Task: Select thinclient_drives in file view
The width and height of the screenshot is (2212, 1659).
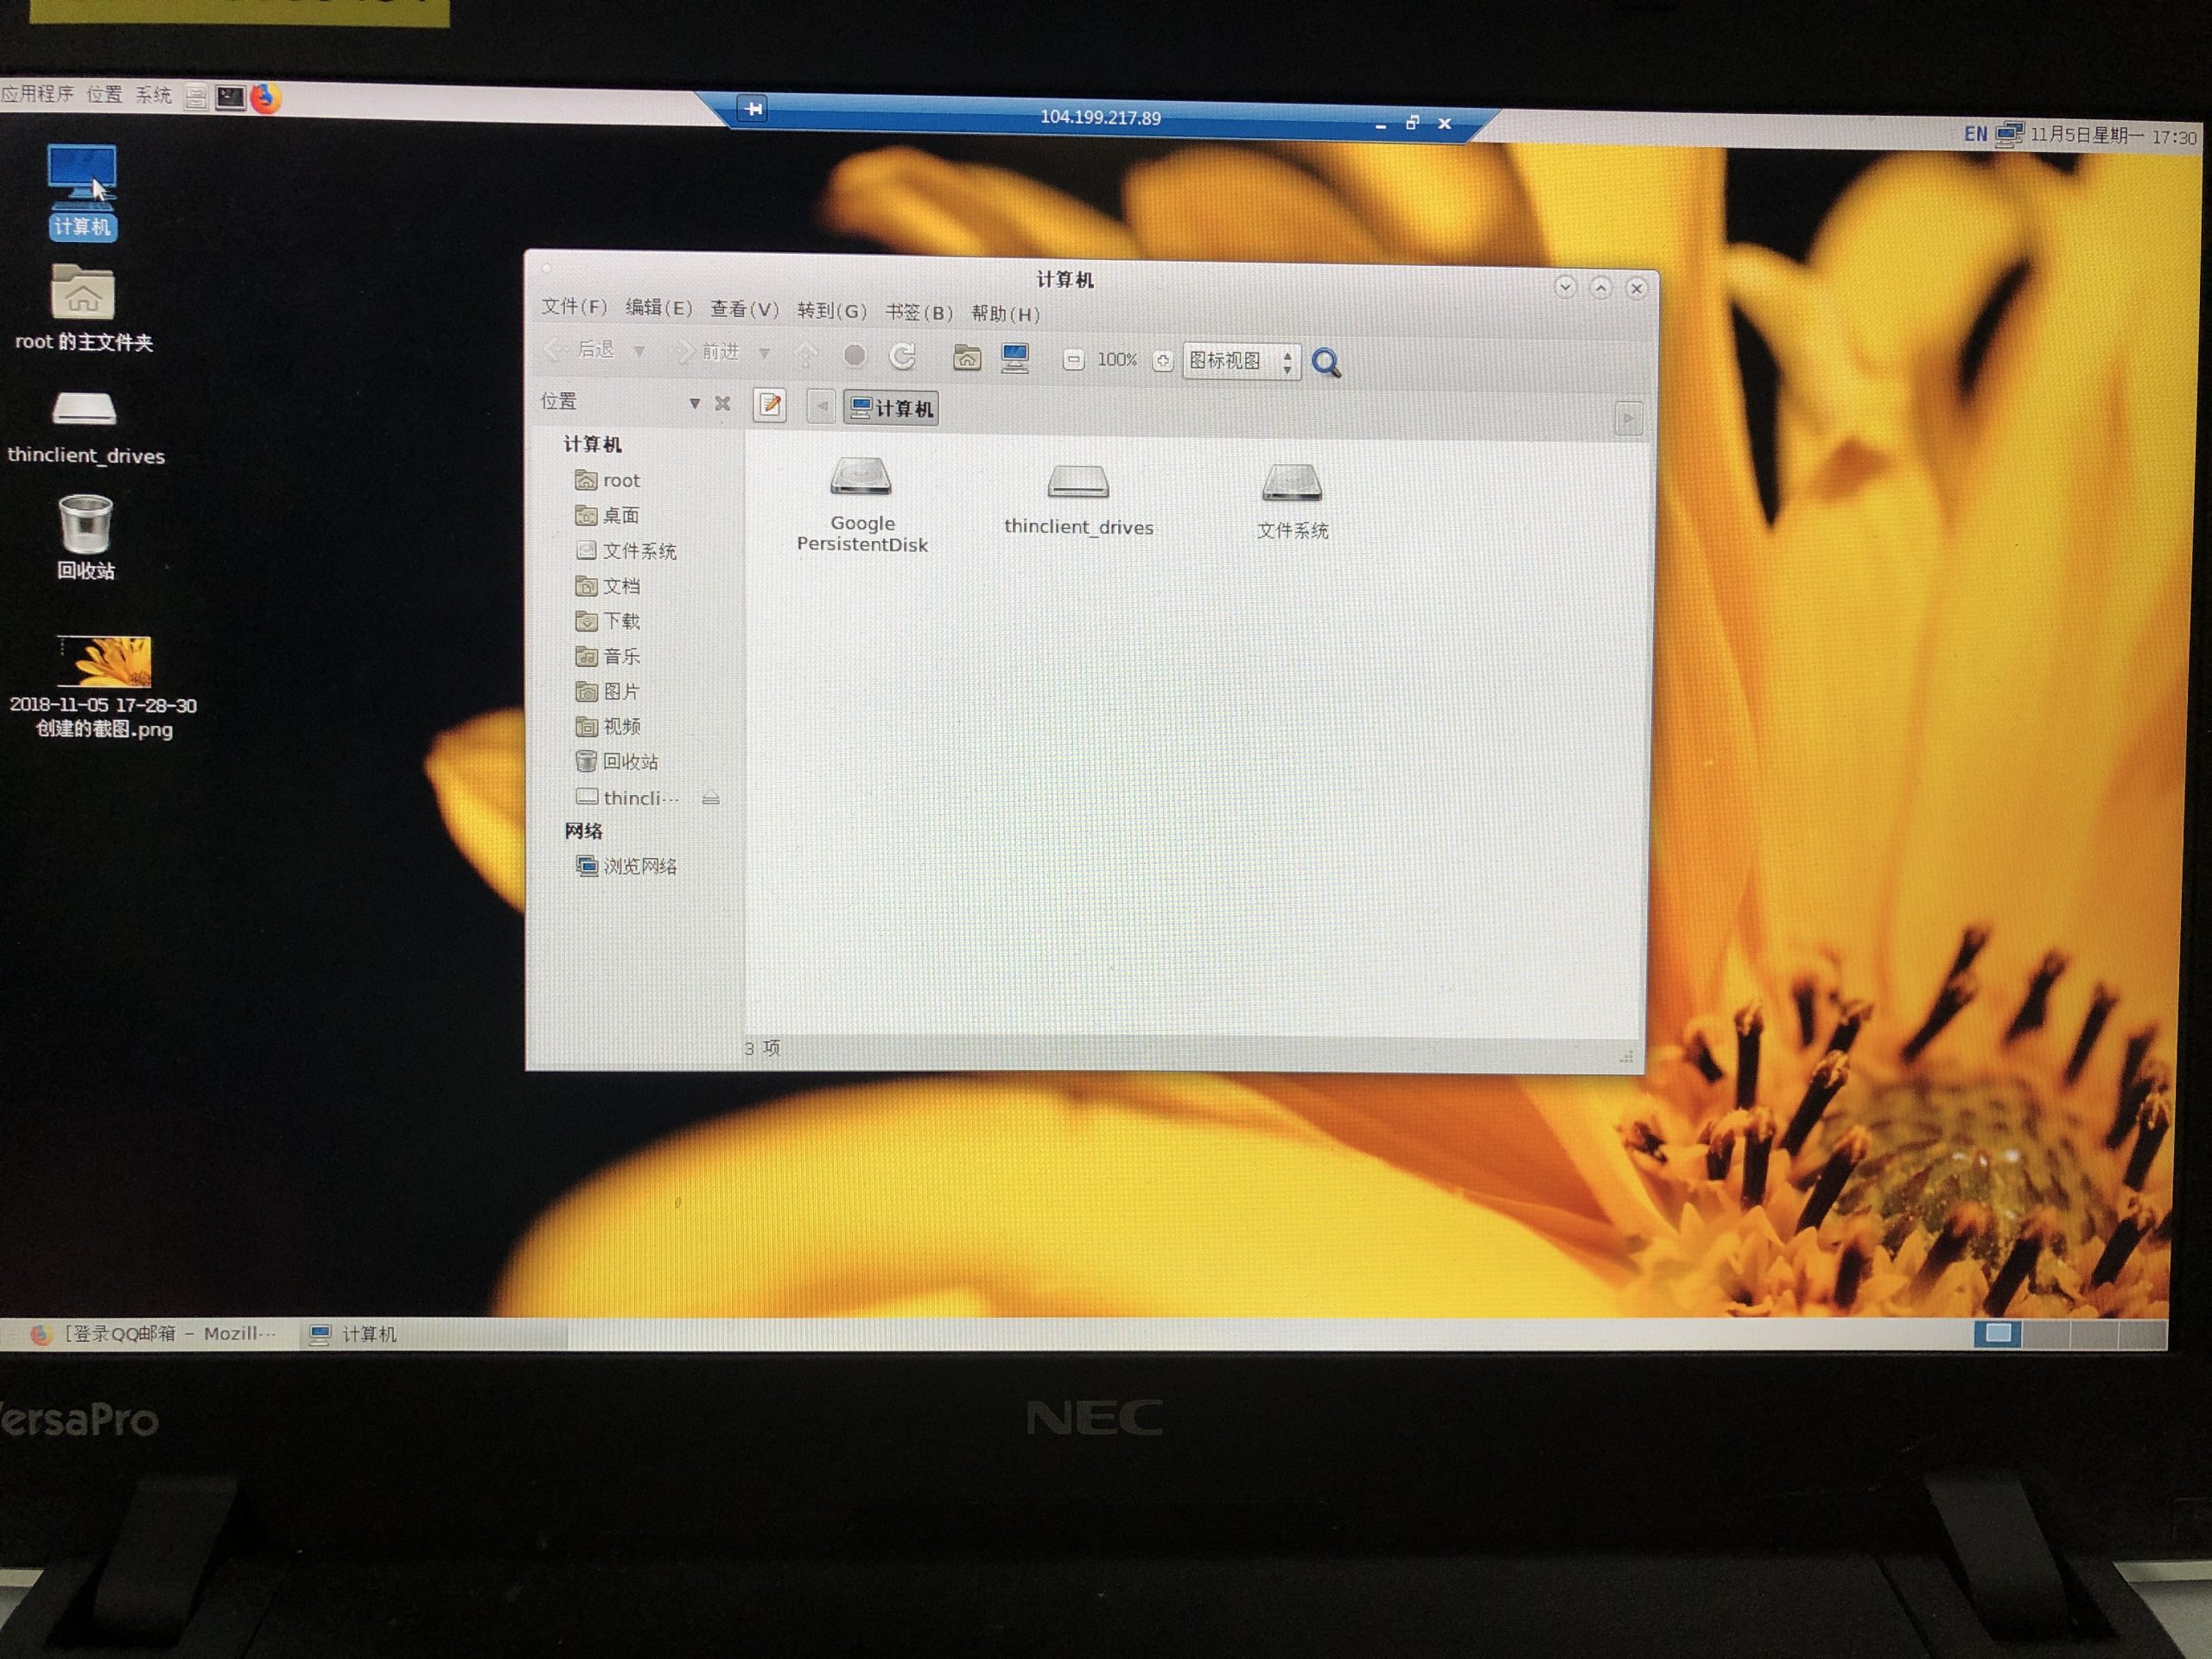Action: pyautogui.click(x=1078, y=500)
